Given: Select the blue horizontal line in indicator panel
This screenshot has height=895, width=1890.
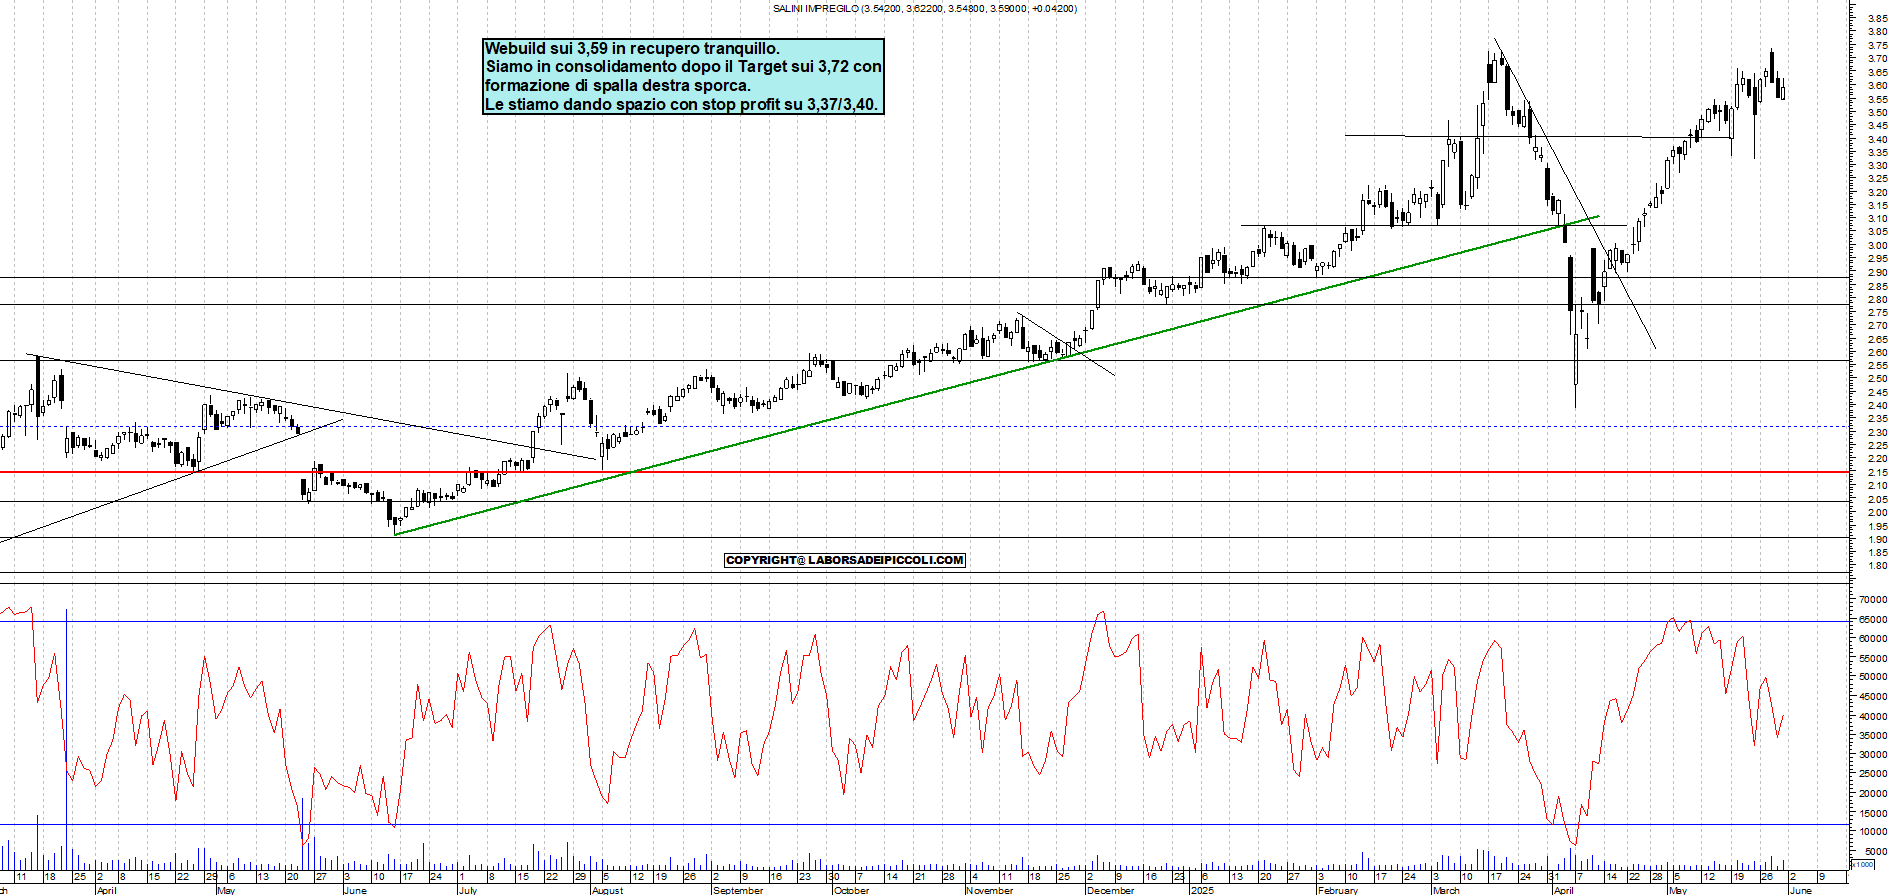Looking at the screenshot, I should pos(900,825).
